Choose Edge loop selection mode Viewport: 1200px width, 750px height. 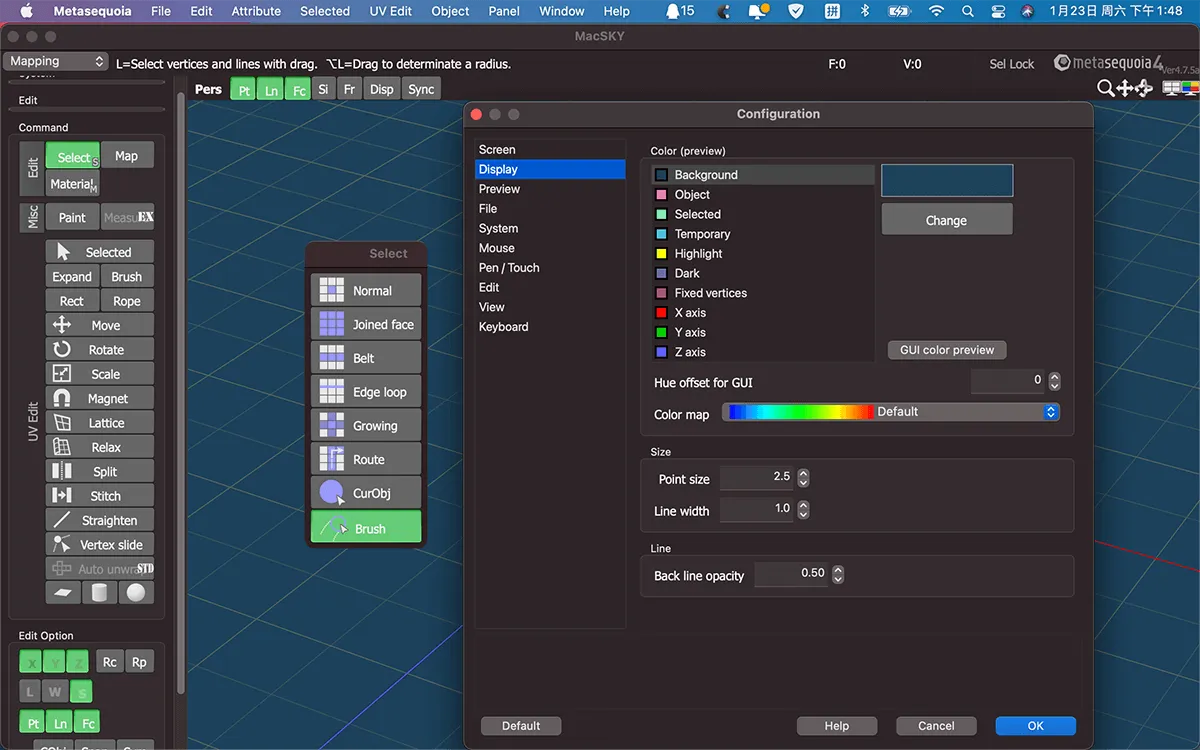[x=366, y=392]
